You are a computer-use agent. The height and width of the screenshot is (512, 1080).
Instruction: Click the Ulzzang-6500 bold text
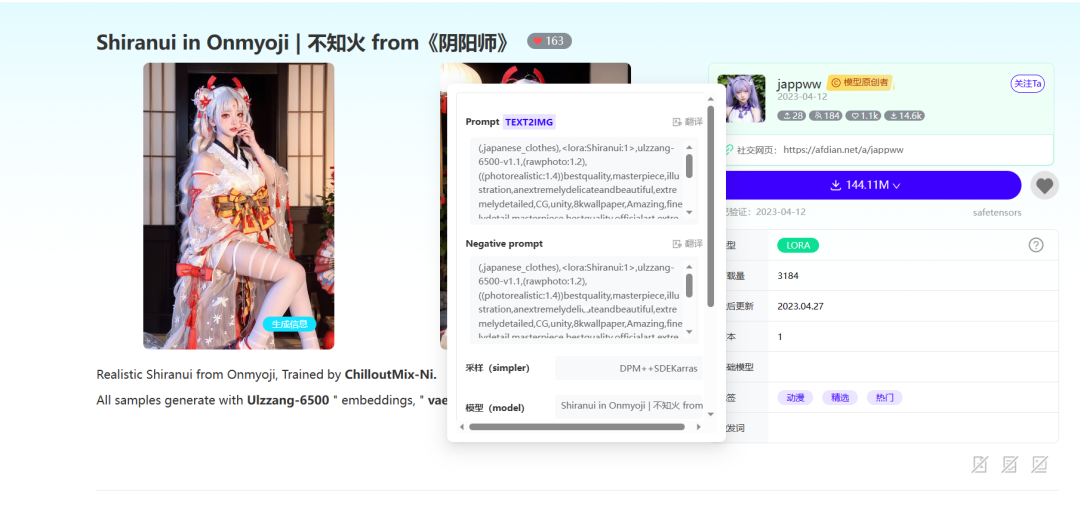click(x=288, y=400)
